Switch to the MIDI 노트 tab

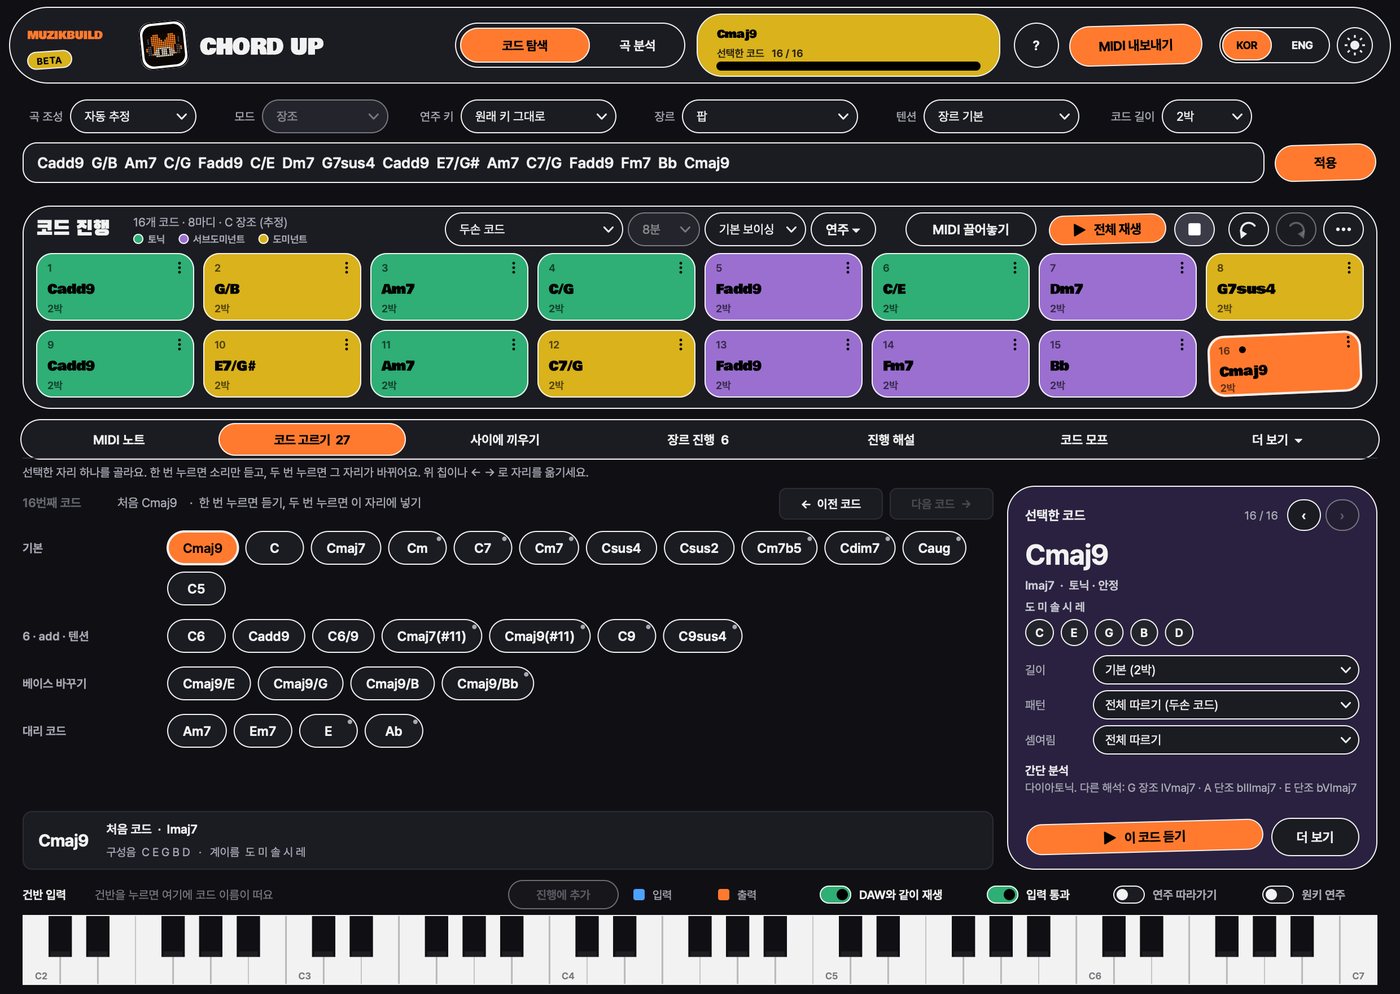coord(119,439)
